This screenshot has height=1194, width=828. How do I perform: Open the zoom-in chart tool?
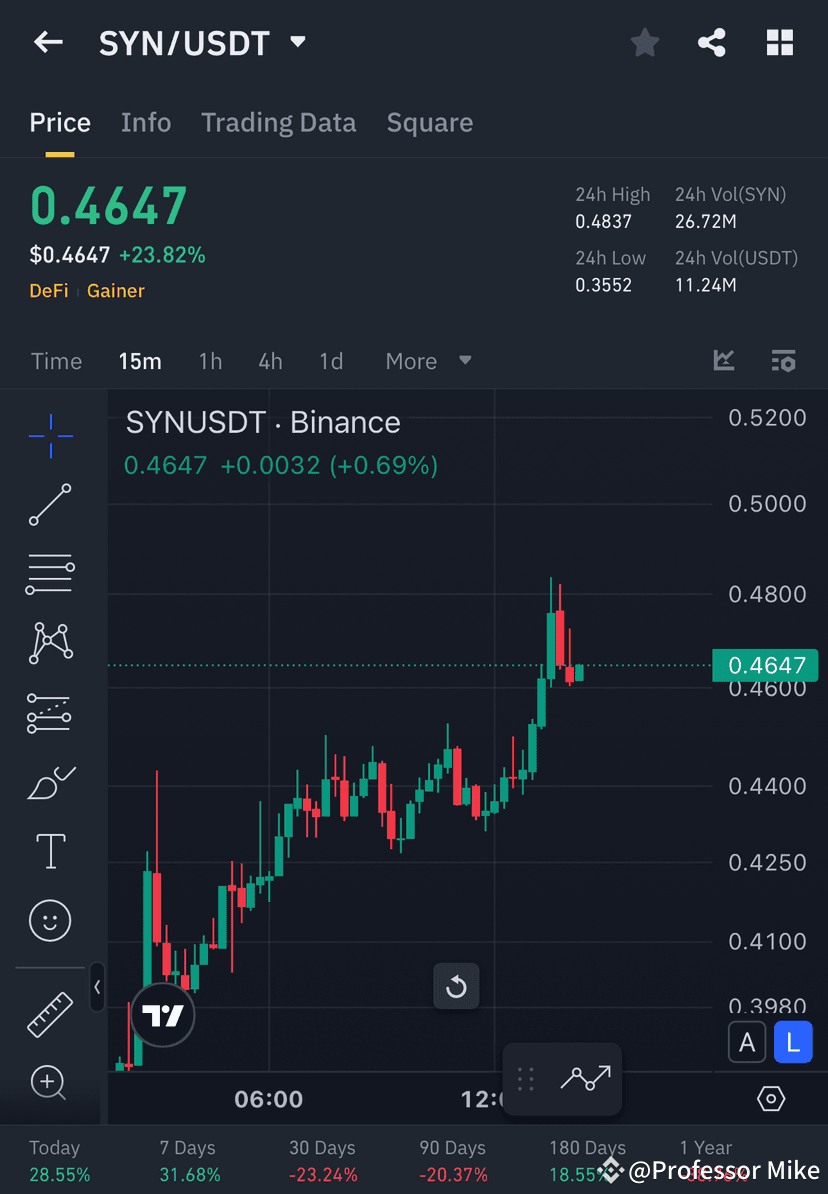(x=50, y=1083)
